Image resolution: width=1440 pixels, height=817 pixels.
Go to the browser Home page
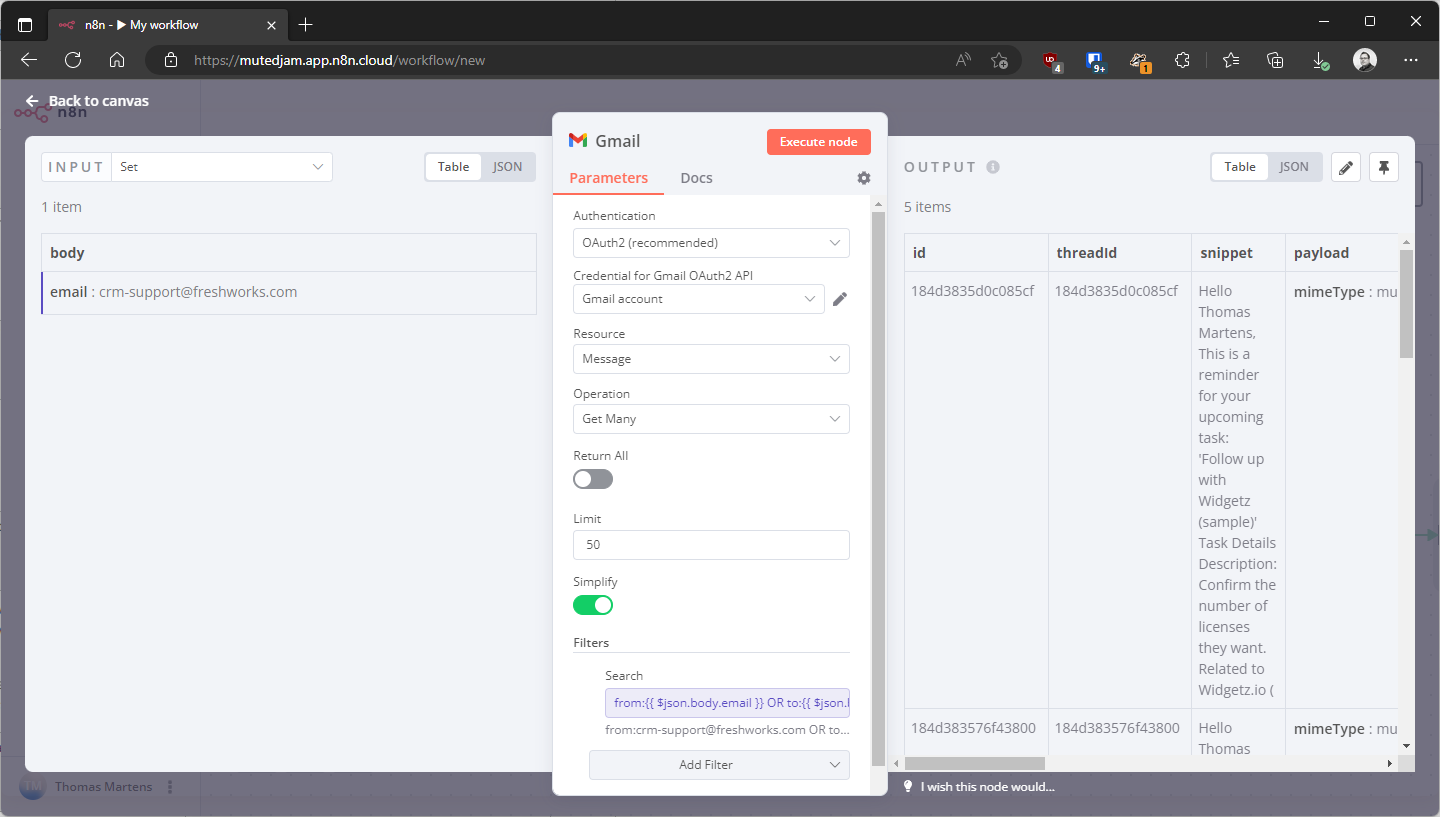tap(117, 60)
